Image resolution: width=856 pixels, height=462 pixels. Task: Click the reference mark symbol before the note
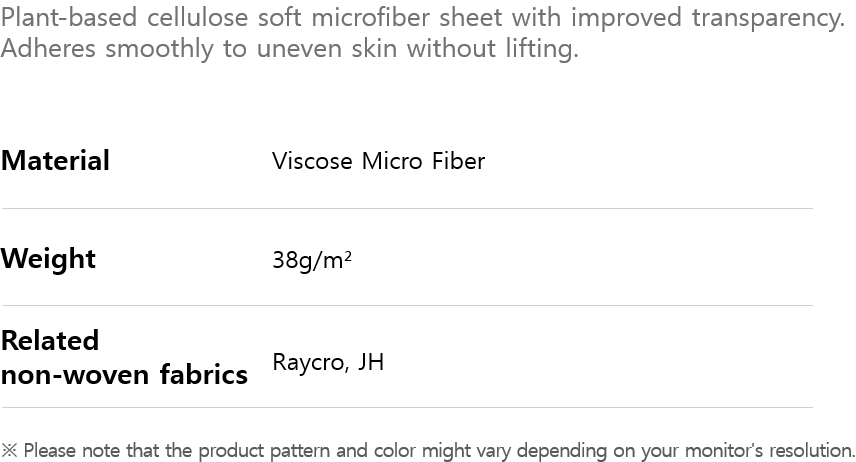click(x=9, y=450)
